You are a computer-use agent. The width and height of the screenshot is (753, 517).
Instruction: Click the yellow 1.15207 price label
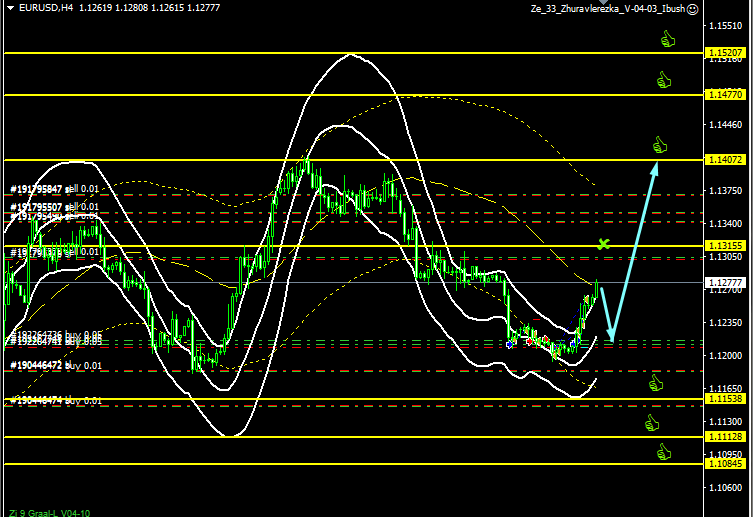pos(725,52)
